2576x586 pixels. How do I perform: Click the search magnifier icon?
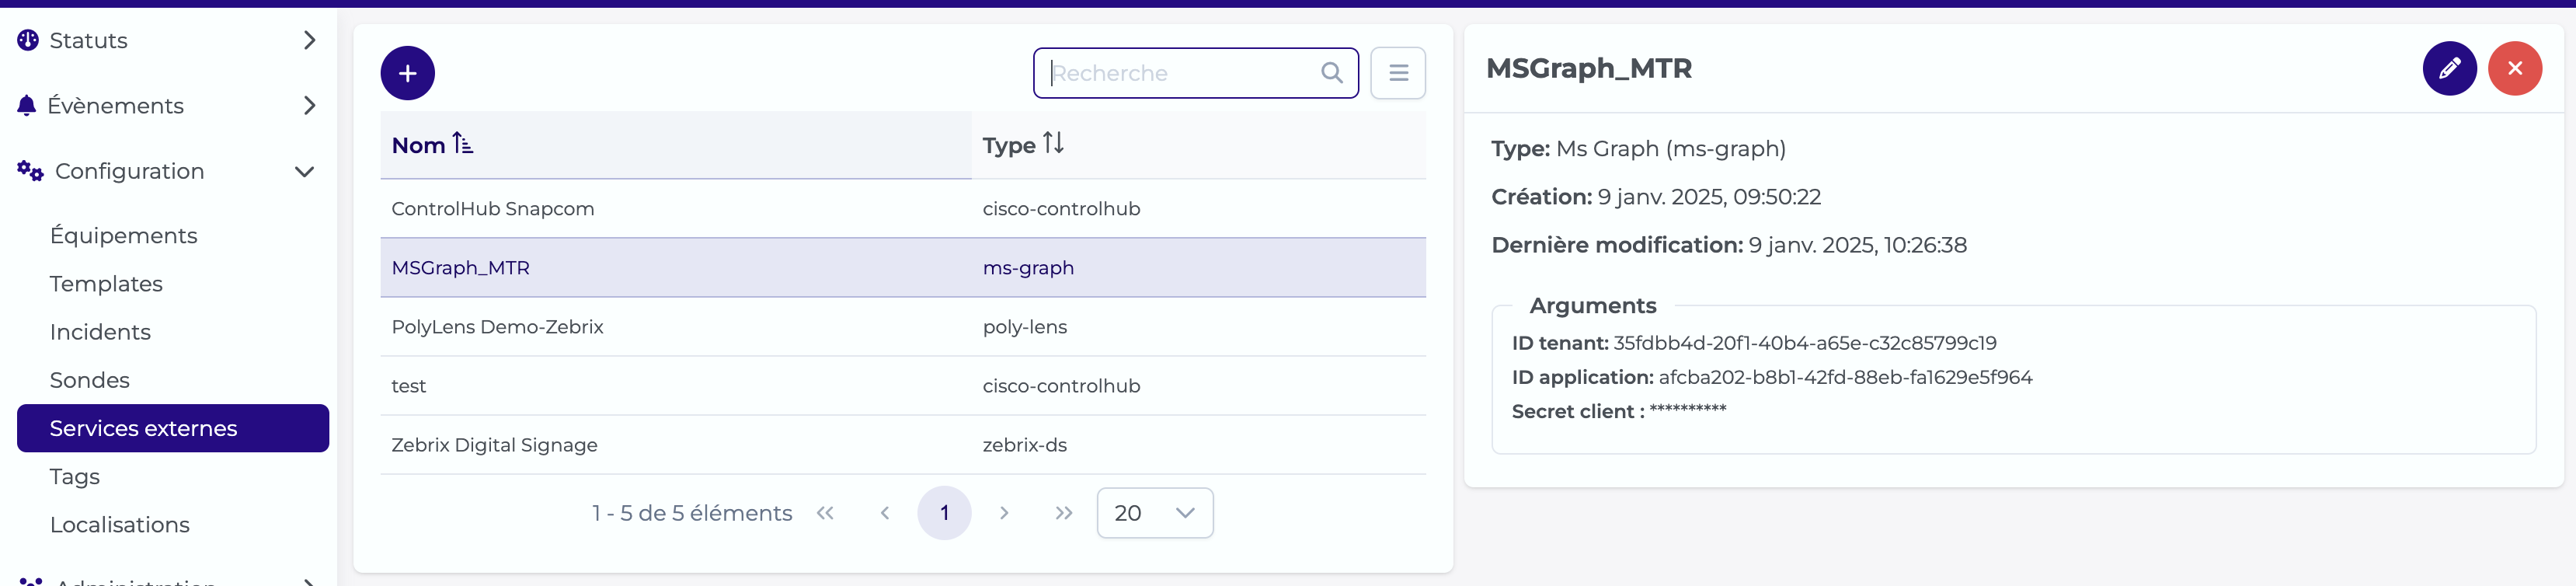click(x=1331, y=73)
